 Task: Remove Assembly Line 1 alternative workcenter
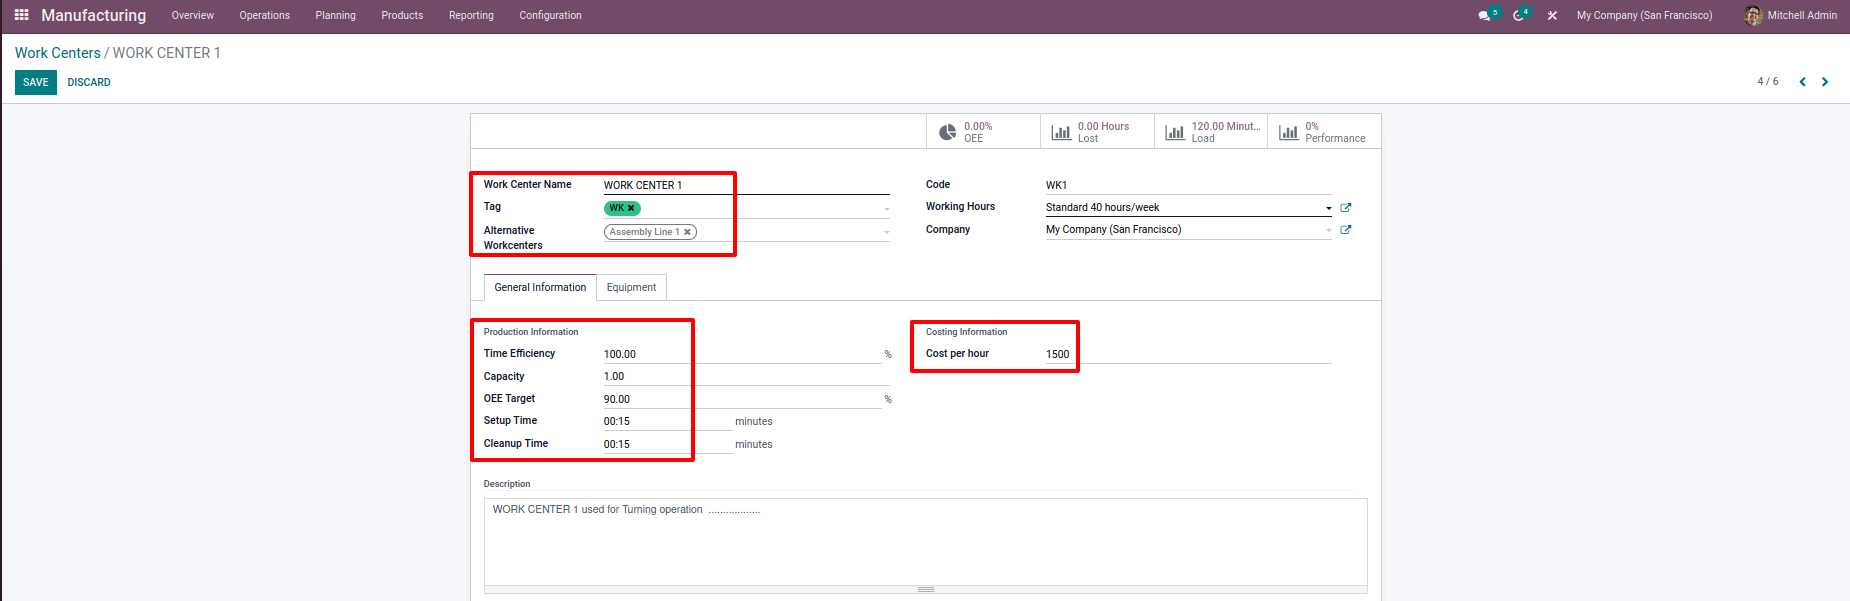point(687,232)
